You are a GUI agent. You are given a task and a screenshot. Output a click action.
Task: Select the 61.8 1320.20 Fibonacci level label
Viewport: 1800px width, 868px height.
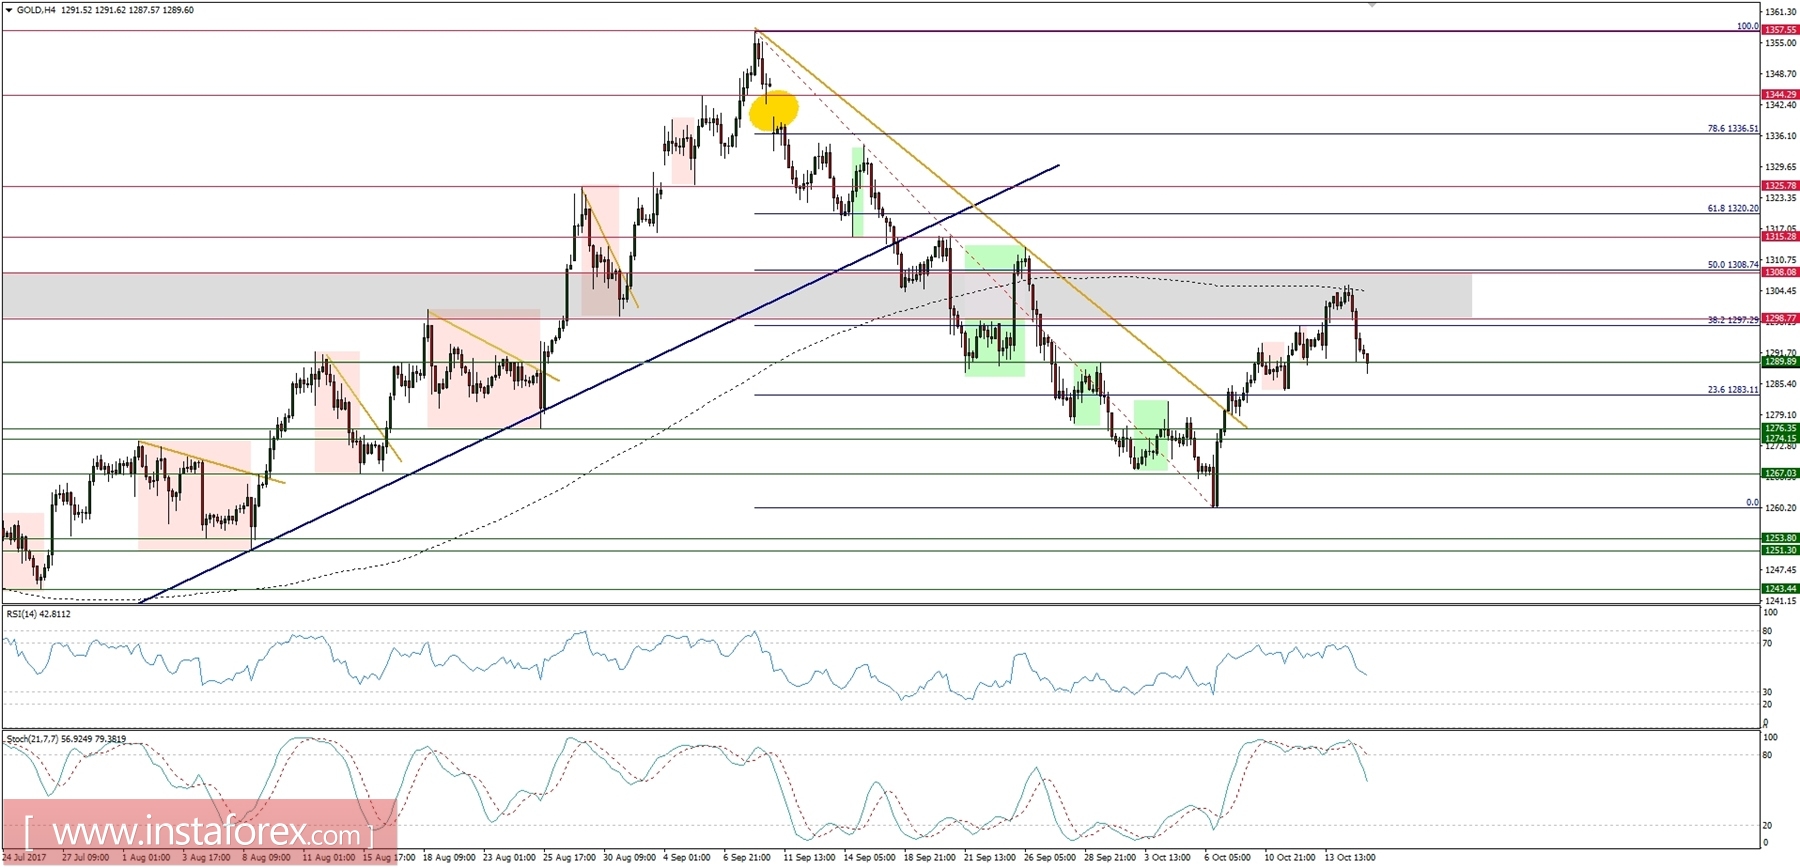click(1732, 209)
